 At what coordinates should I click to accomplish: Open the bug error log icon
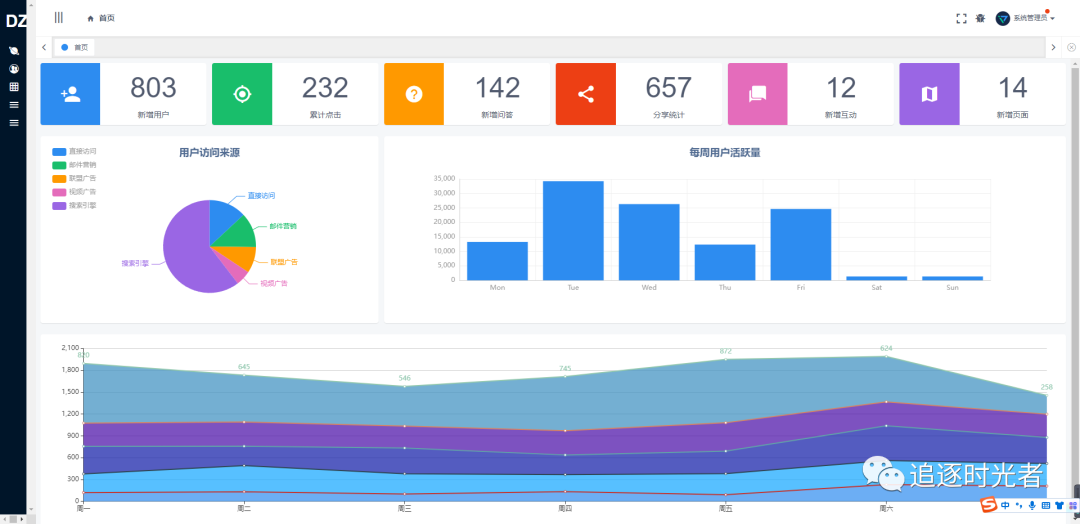(x=980, y=19)
